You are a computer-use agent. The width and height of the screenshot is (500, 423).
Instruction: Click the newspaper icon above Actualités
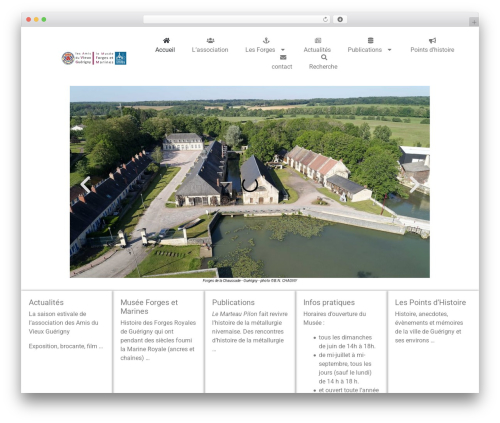(318, 40)
